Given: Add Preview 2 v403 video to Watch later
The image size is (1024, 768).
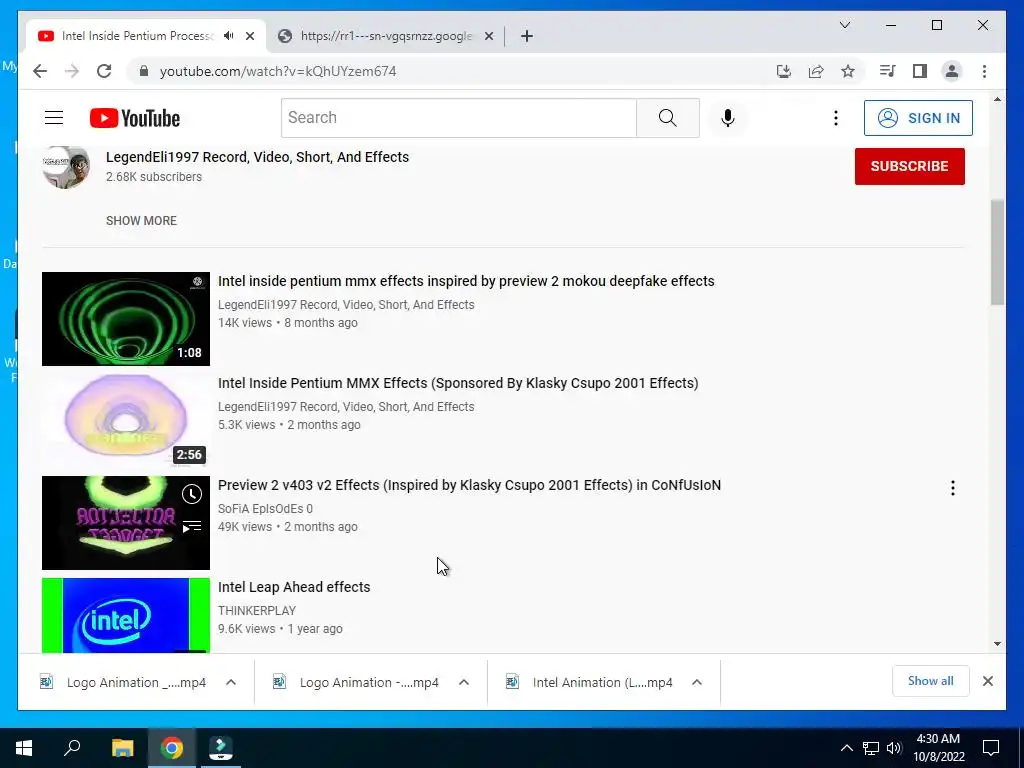Looking at the screenshot, I should tap(191, 494).
